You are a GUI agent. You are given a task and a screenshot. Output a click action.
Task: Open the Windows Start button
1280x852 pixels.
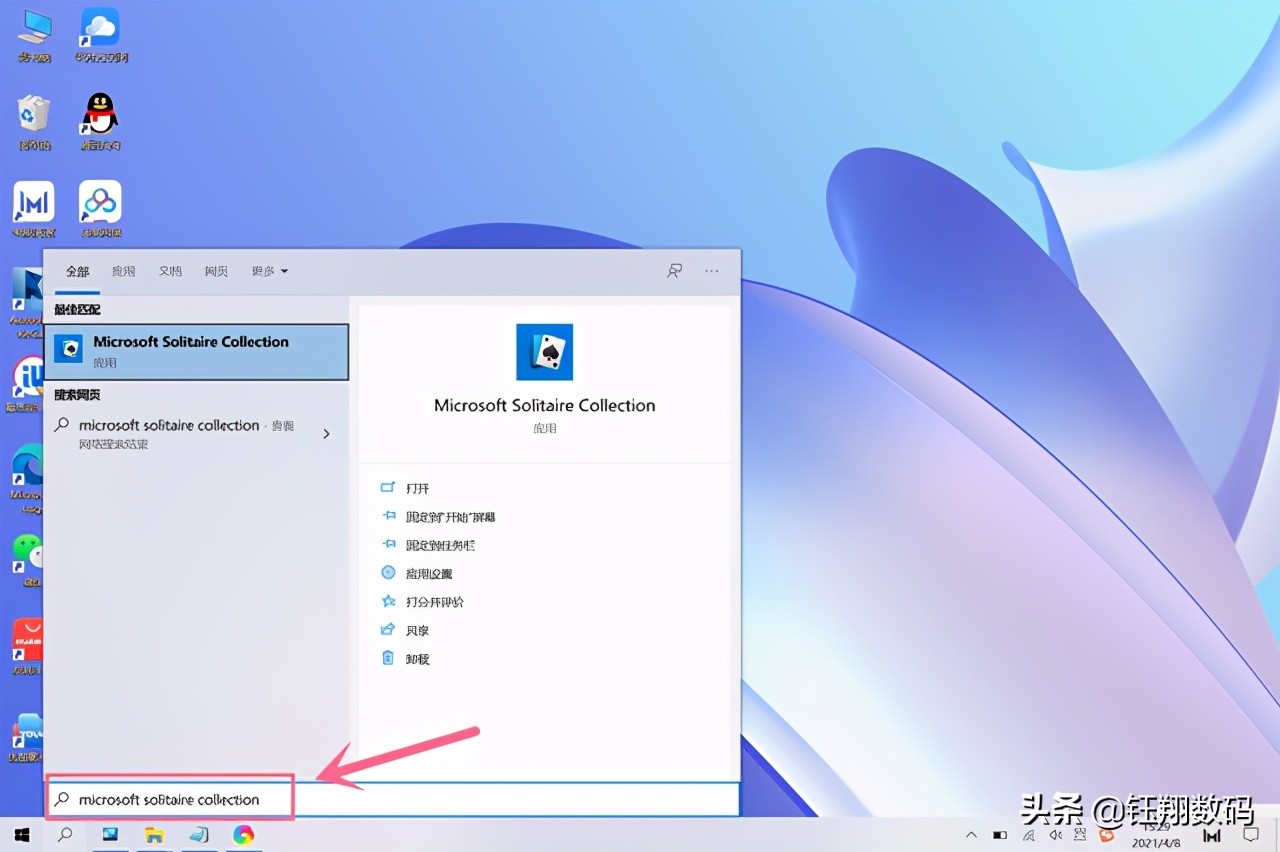tap(21, 834)
